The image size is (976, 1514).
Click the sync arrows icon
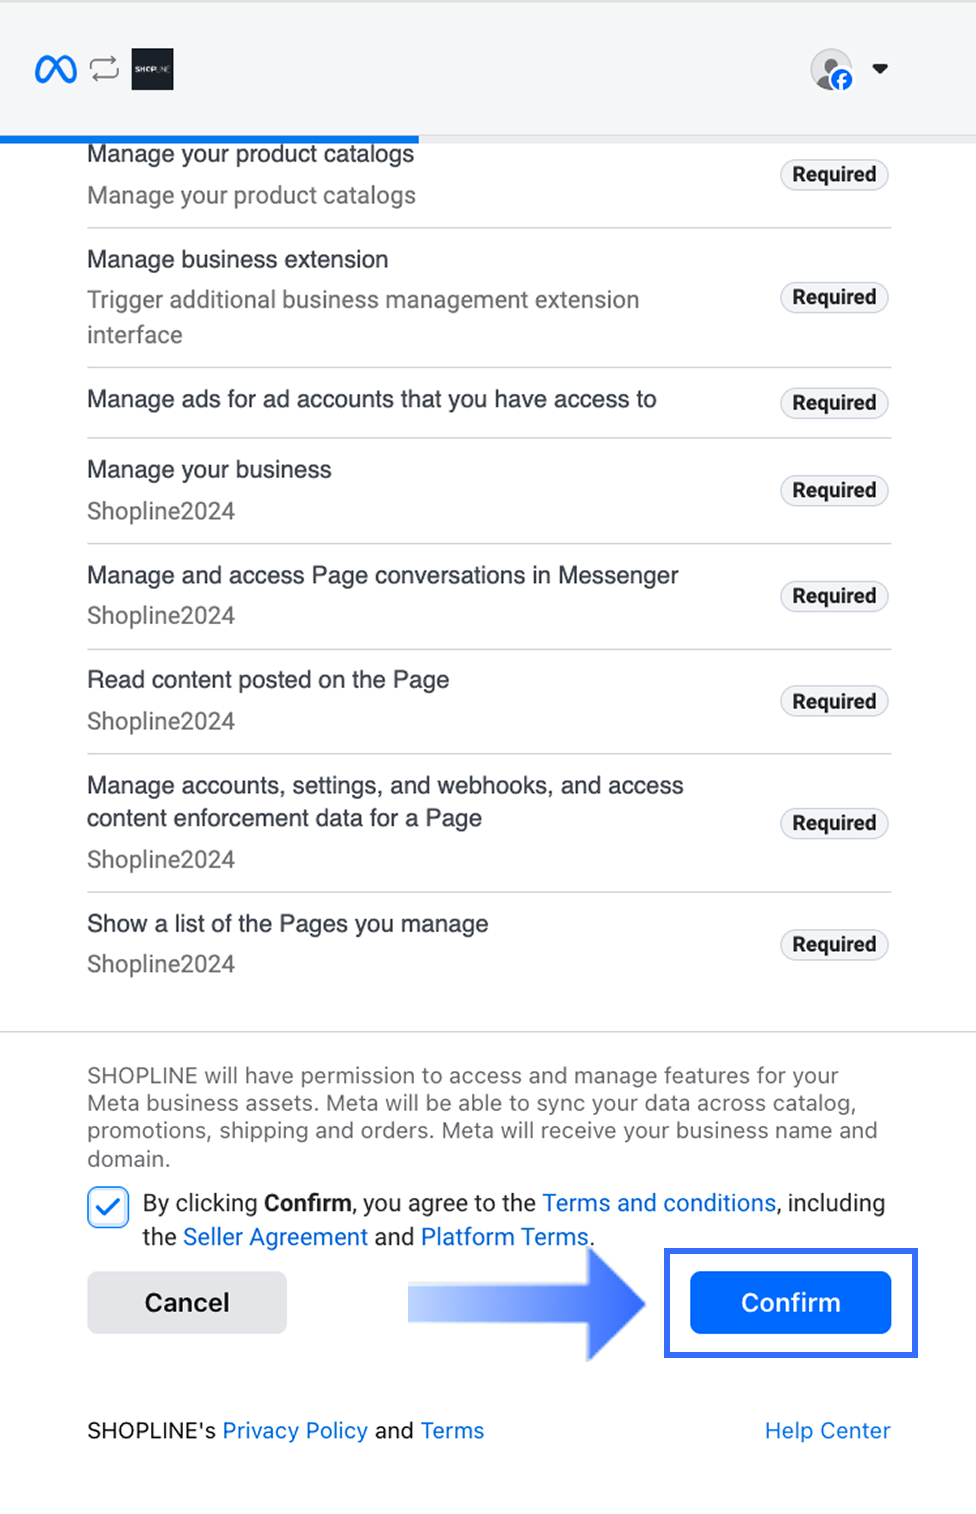point(104,69)
